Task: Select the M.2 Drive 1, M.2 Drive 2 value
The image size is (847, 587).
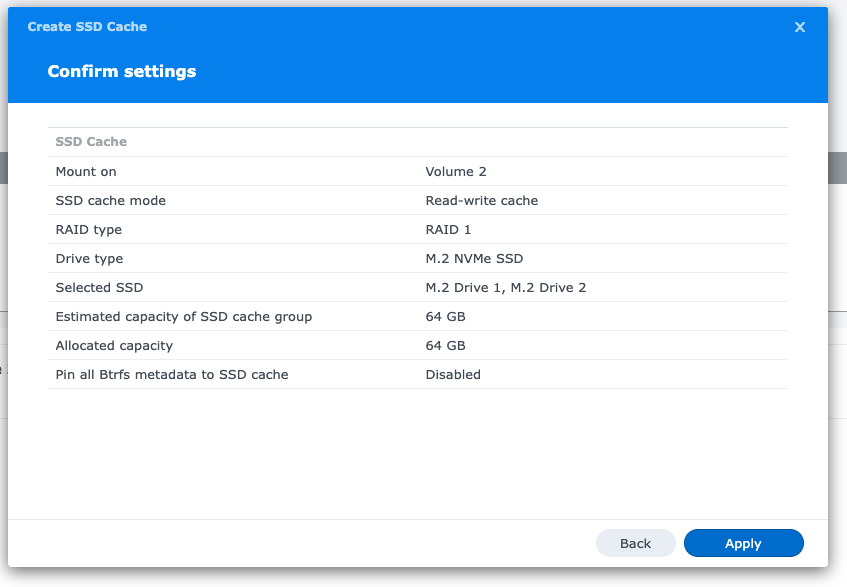Action: [506, 288]
